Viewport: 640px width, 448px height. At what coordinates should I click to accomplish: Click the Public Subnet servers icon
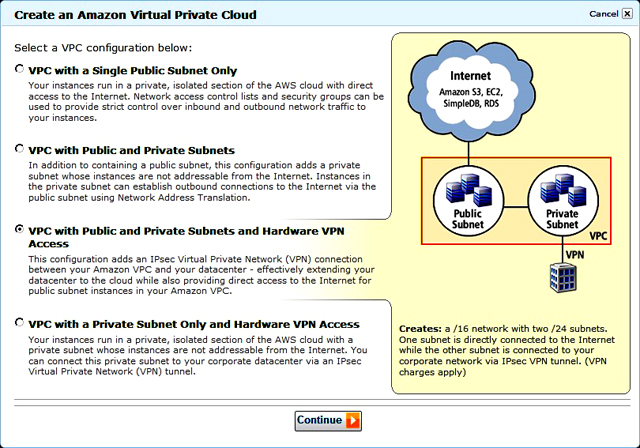point(469,189)
